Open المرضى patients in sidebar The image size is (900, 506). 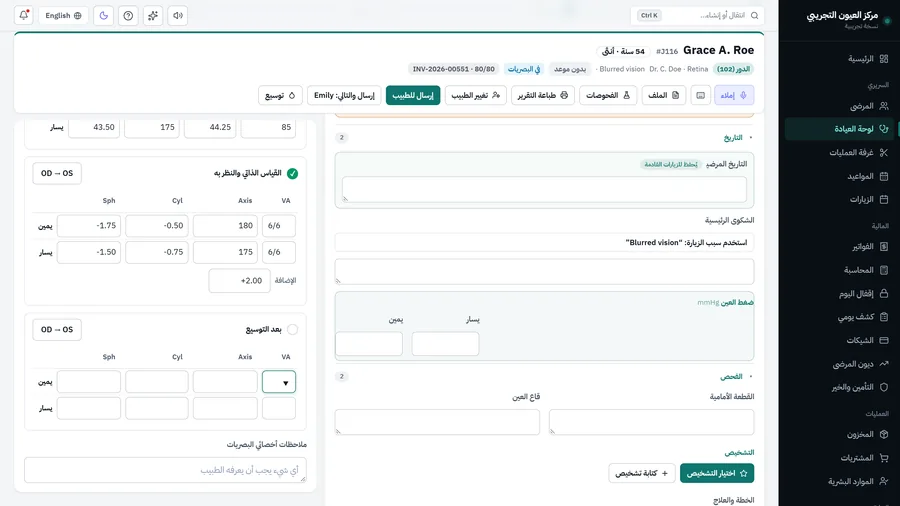click(x=839, y=106)
